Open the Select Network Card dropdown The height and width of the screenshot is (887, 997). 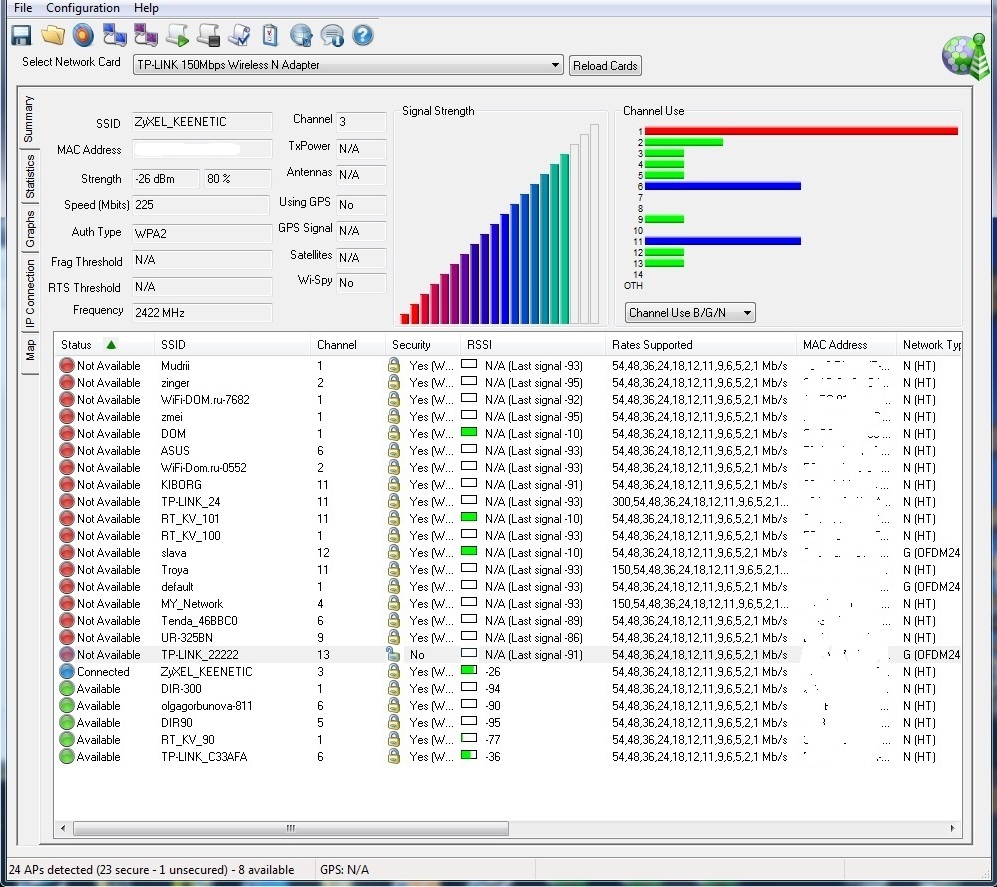coord(348,65)
